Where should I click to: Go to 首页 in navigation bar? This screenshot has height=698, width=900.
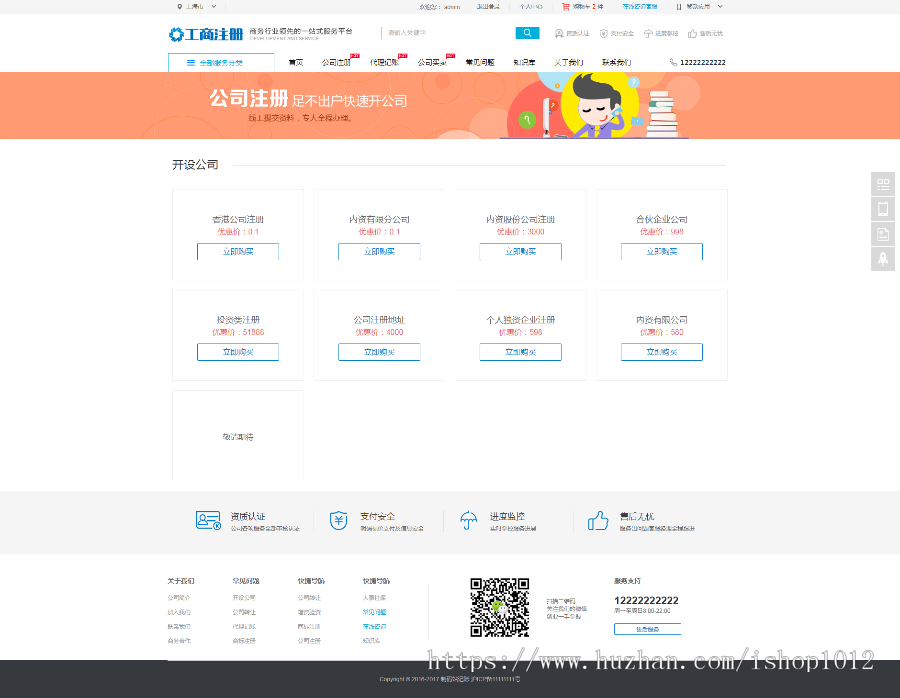[296, 63]
